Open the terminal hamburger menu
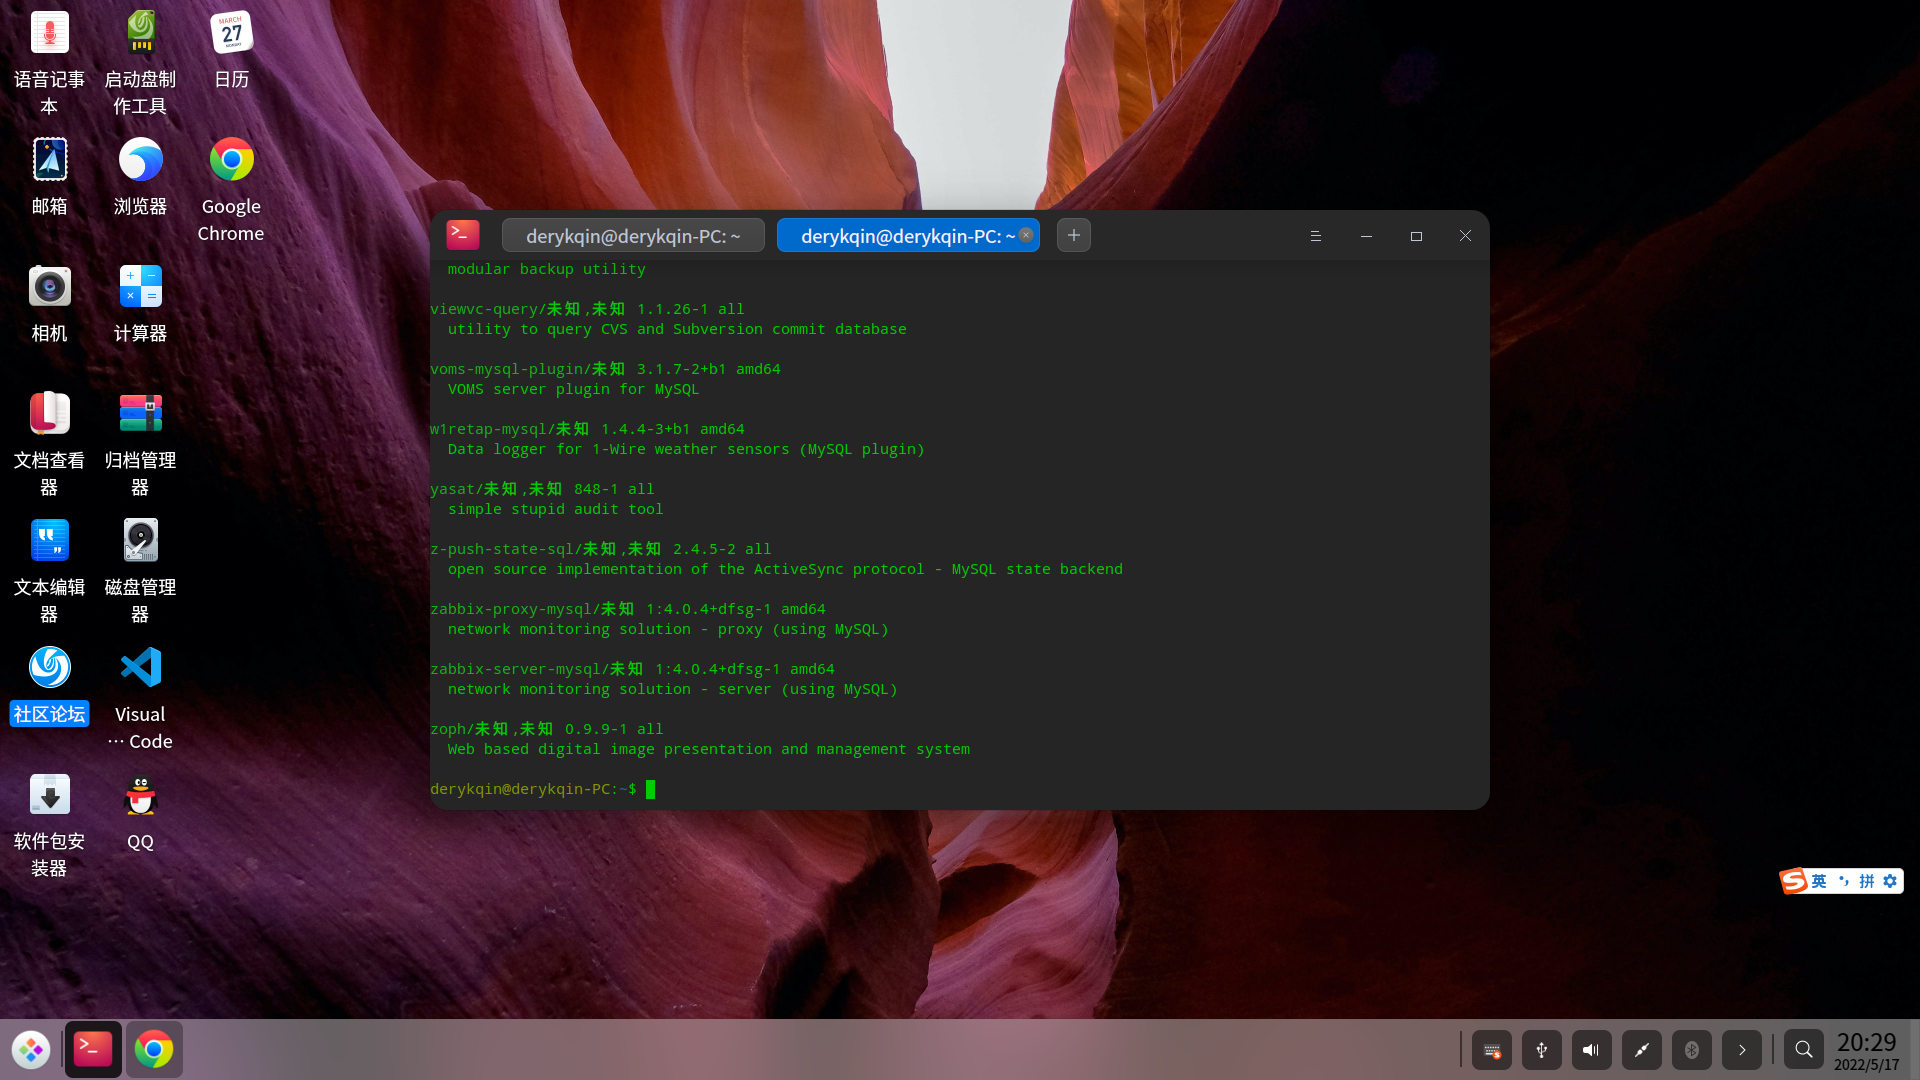The height and width of the screenshot is (1080, 1920). [x=1315, y=236]
